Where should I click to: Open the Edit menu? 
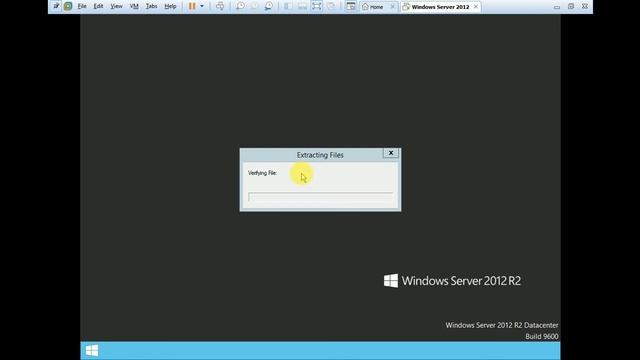coord(98,7)
